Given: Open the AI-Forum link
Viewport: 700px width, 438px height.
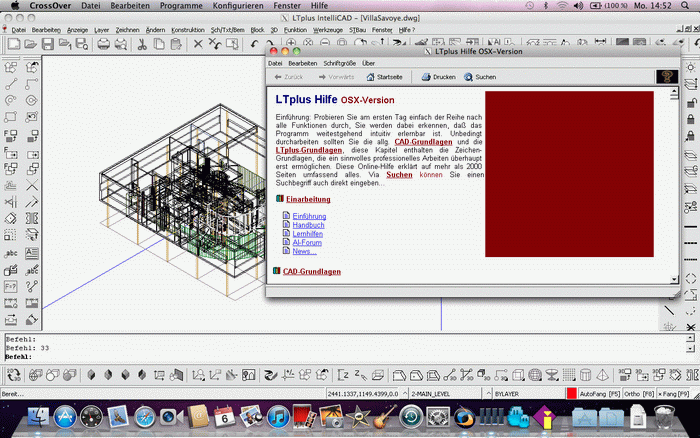Looking at the screenshot, I should point(307,242).
